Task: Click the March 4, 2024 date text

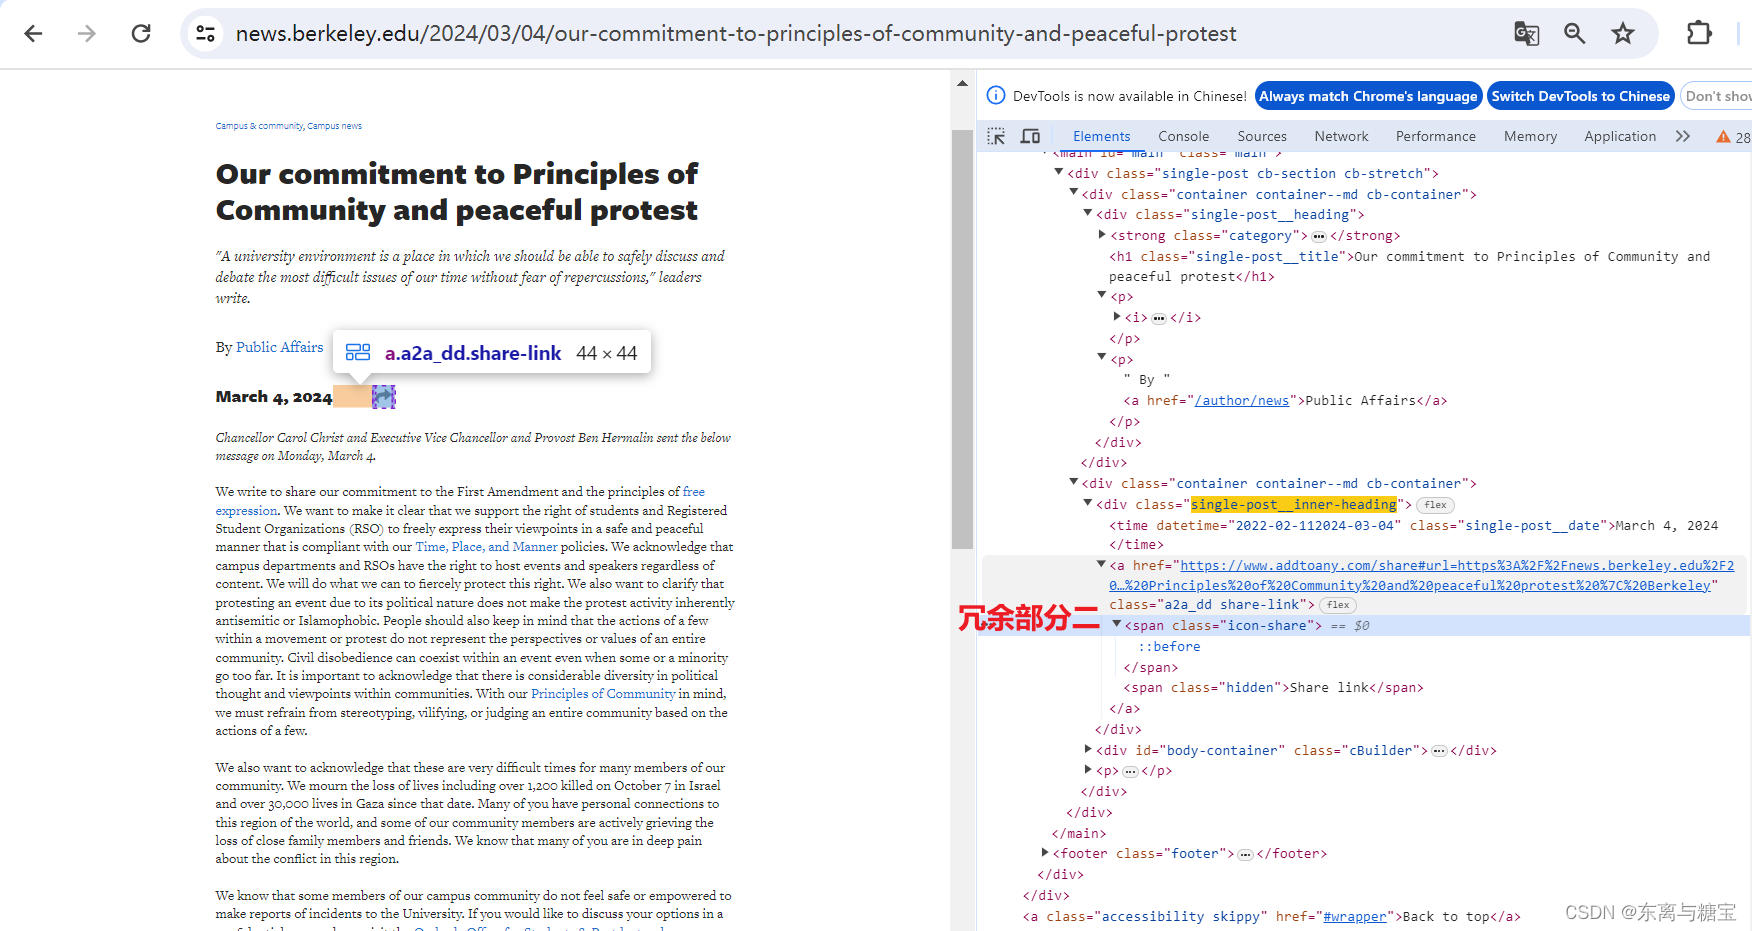Action: point(274,397)
